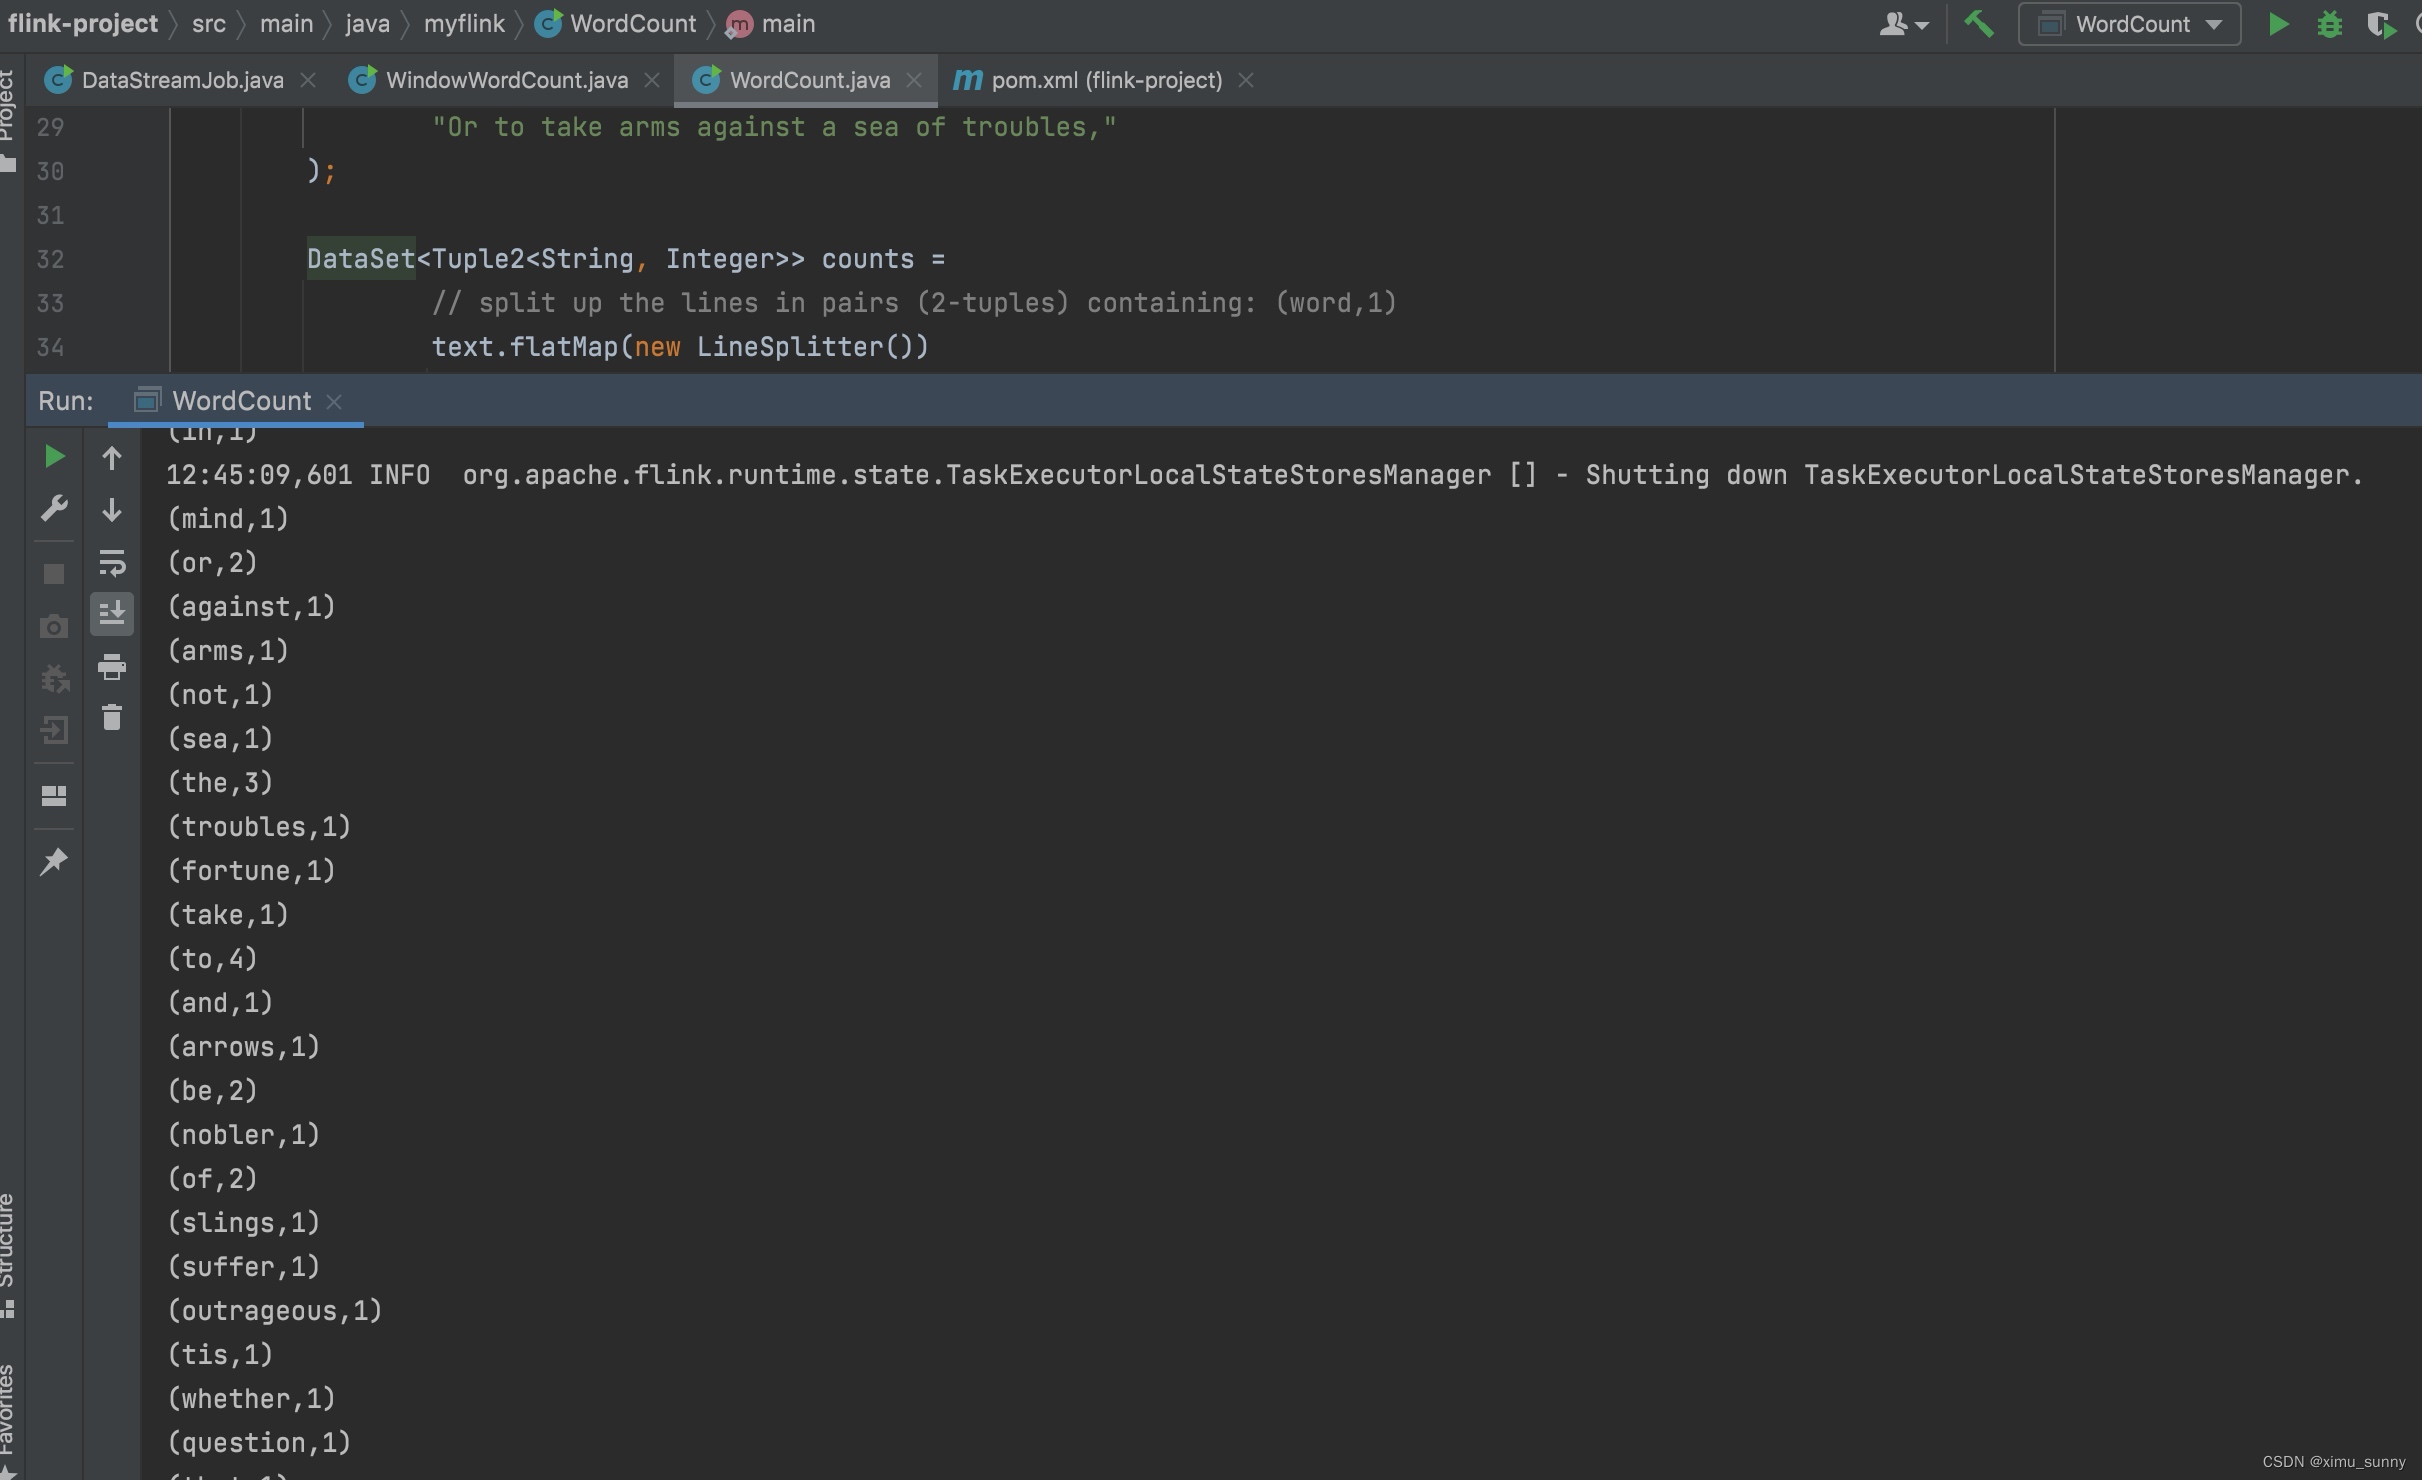Click the stop process square icon

tap(54, 574)
